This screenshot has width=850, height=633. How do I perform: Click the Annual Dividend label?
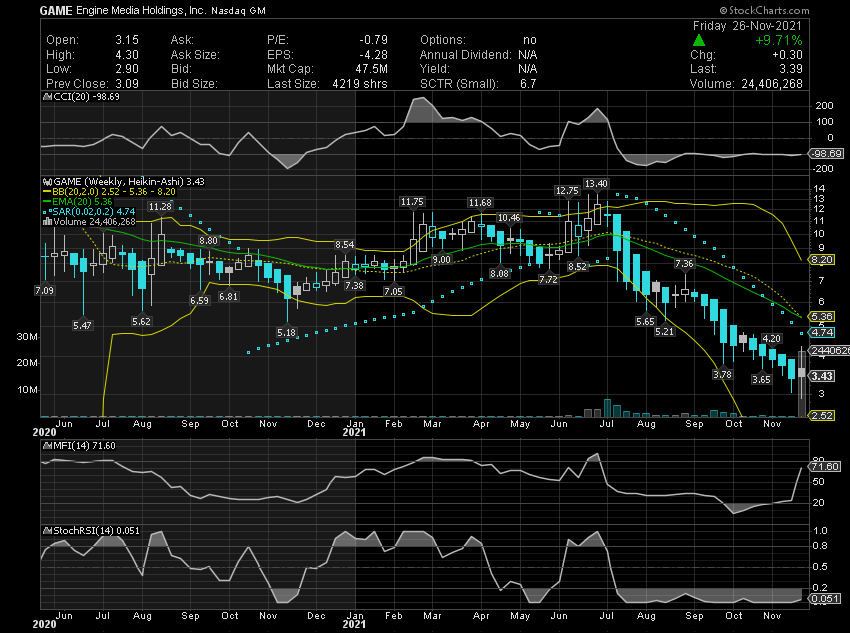(x=465, y=55)
